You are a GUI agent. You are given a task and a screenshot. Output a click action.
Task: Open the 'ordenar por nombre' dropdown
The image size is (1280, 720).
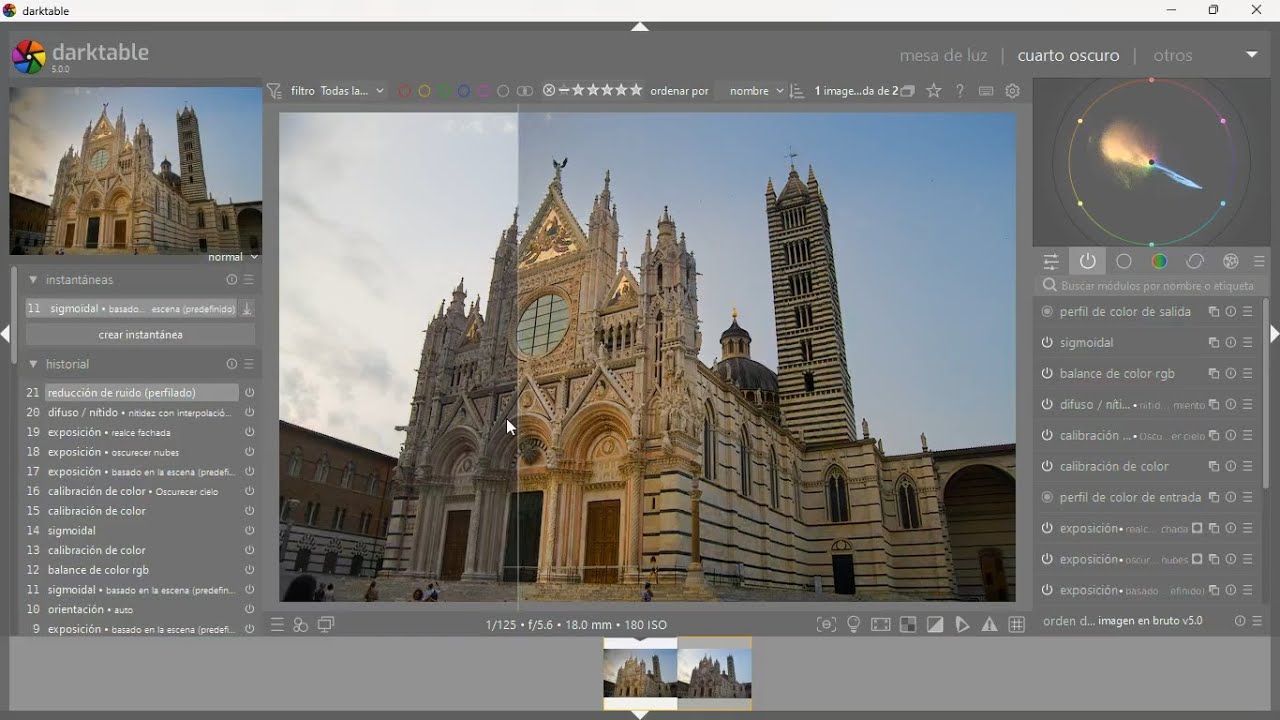click(x=756, y=91)
